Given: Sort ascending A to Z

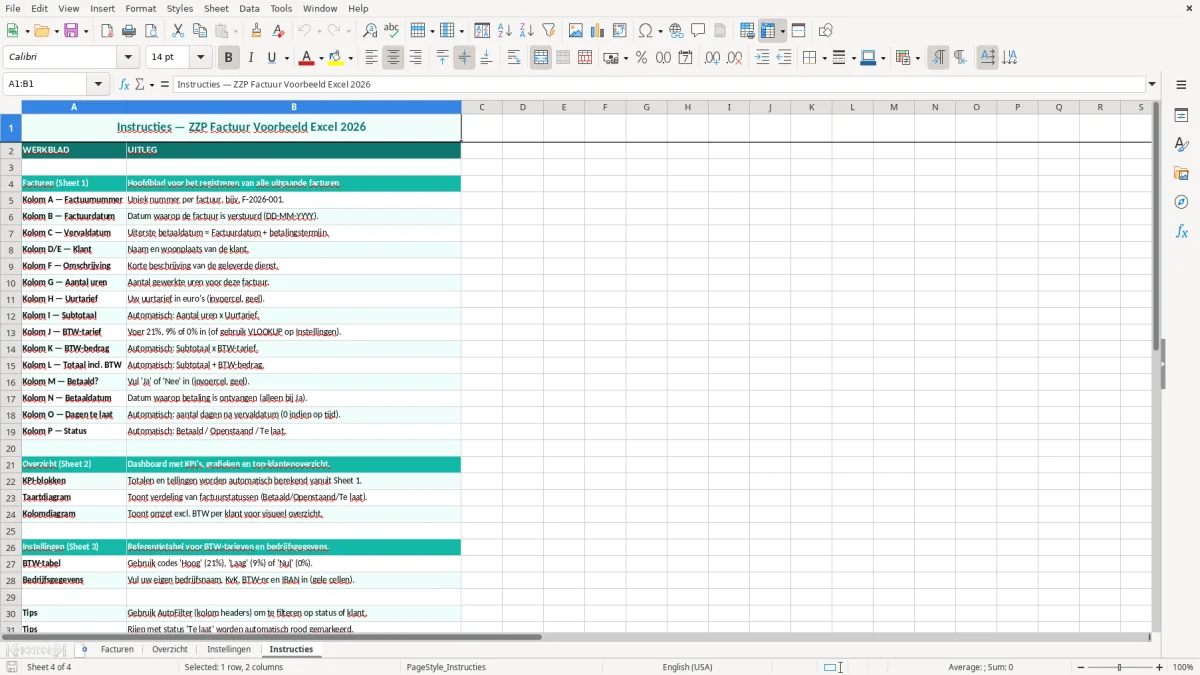Looking at the screenshot, I should [x=504, y=31].
